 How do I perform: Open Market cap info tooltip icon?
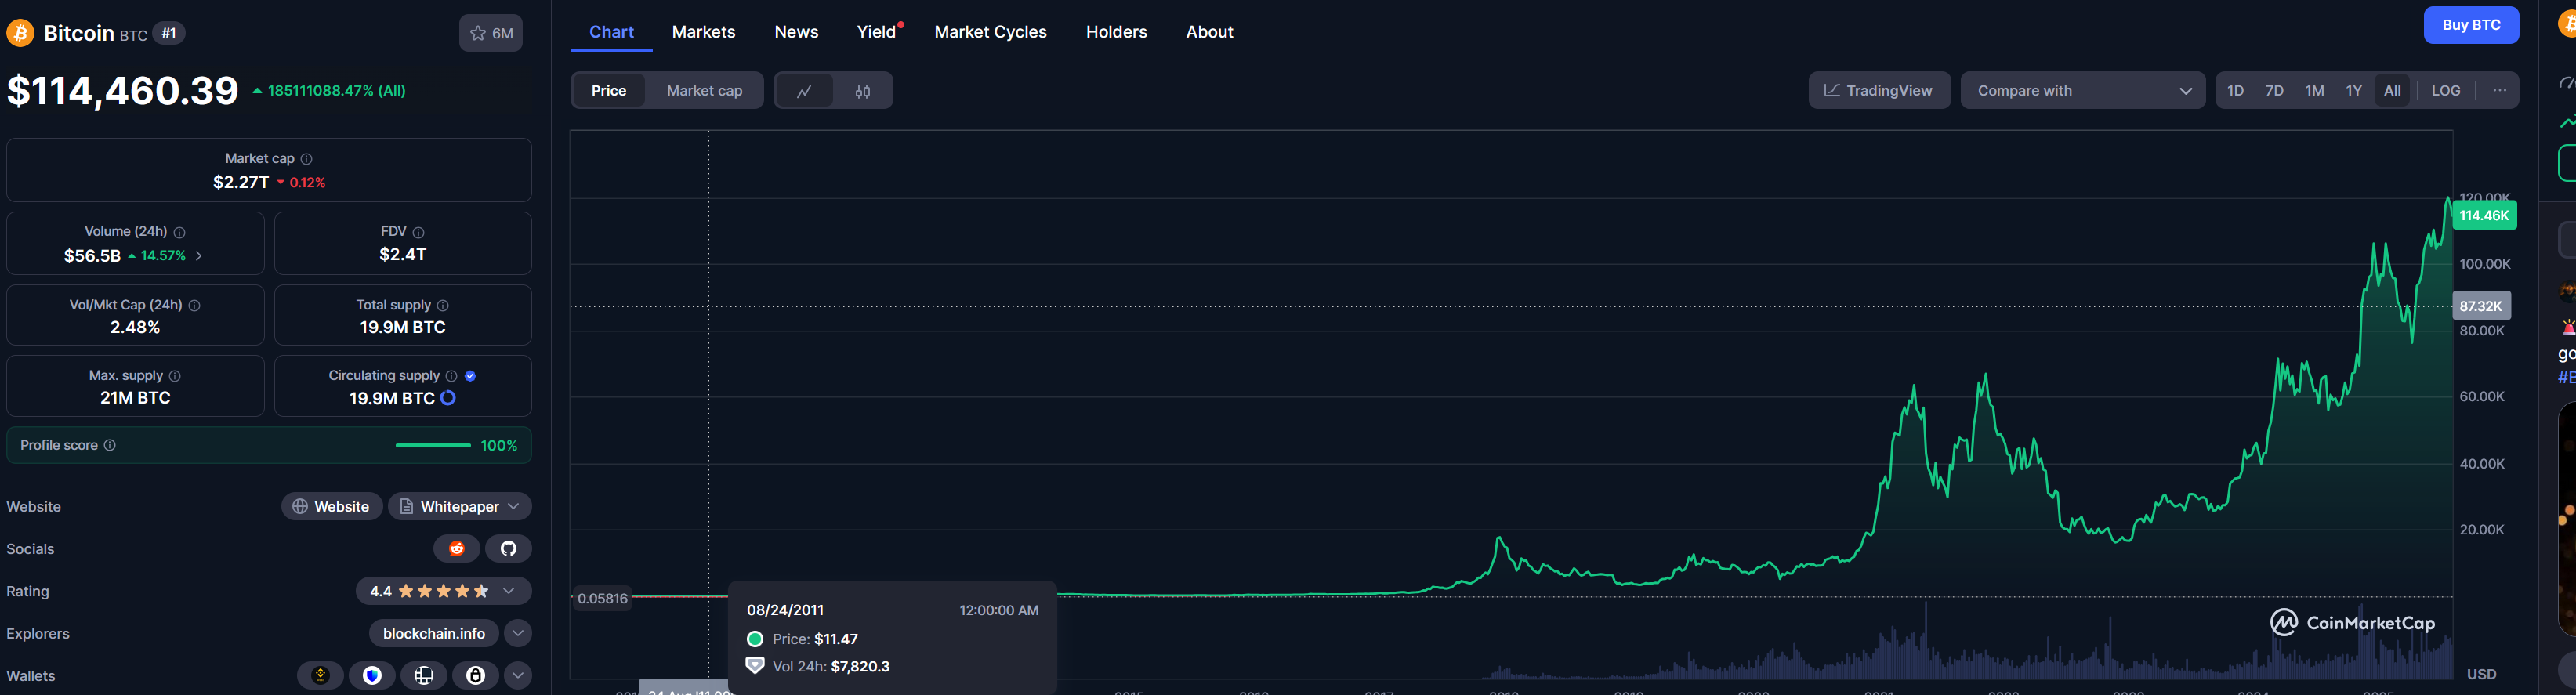coord(307,159)
